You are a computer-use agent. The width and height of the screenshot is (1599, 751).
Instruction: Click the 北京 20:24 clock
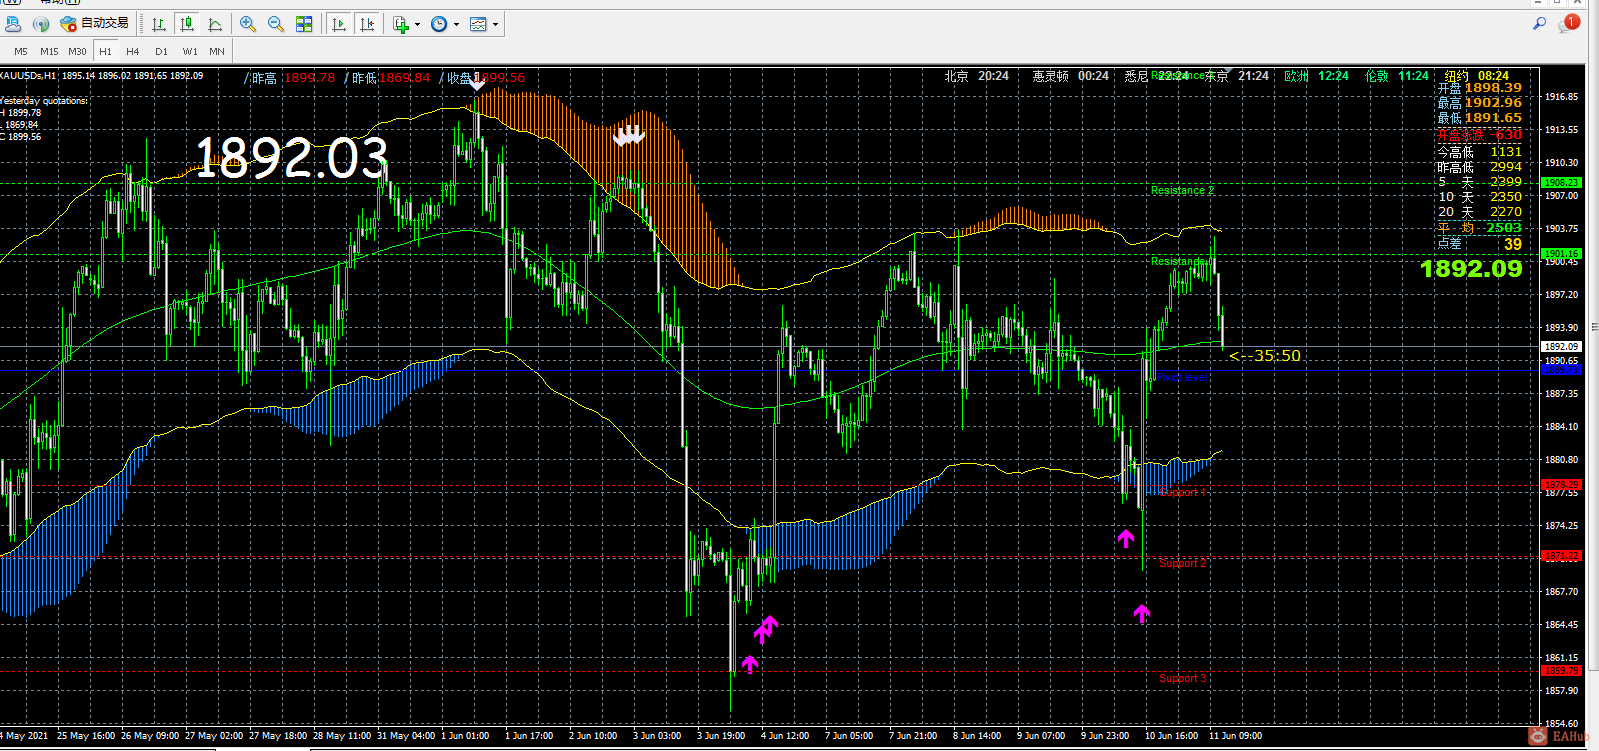coord(977,76)
